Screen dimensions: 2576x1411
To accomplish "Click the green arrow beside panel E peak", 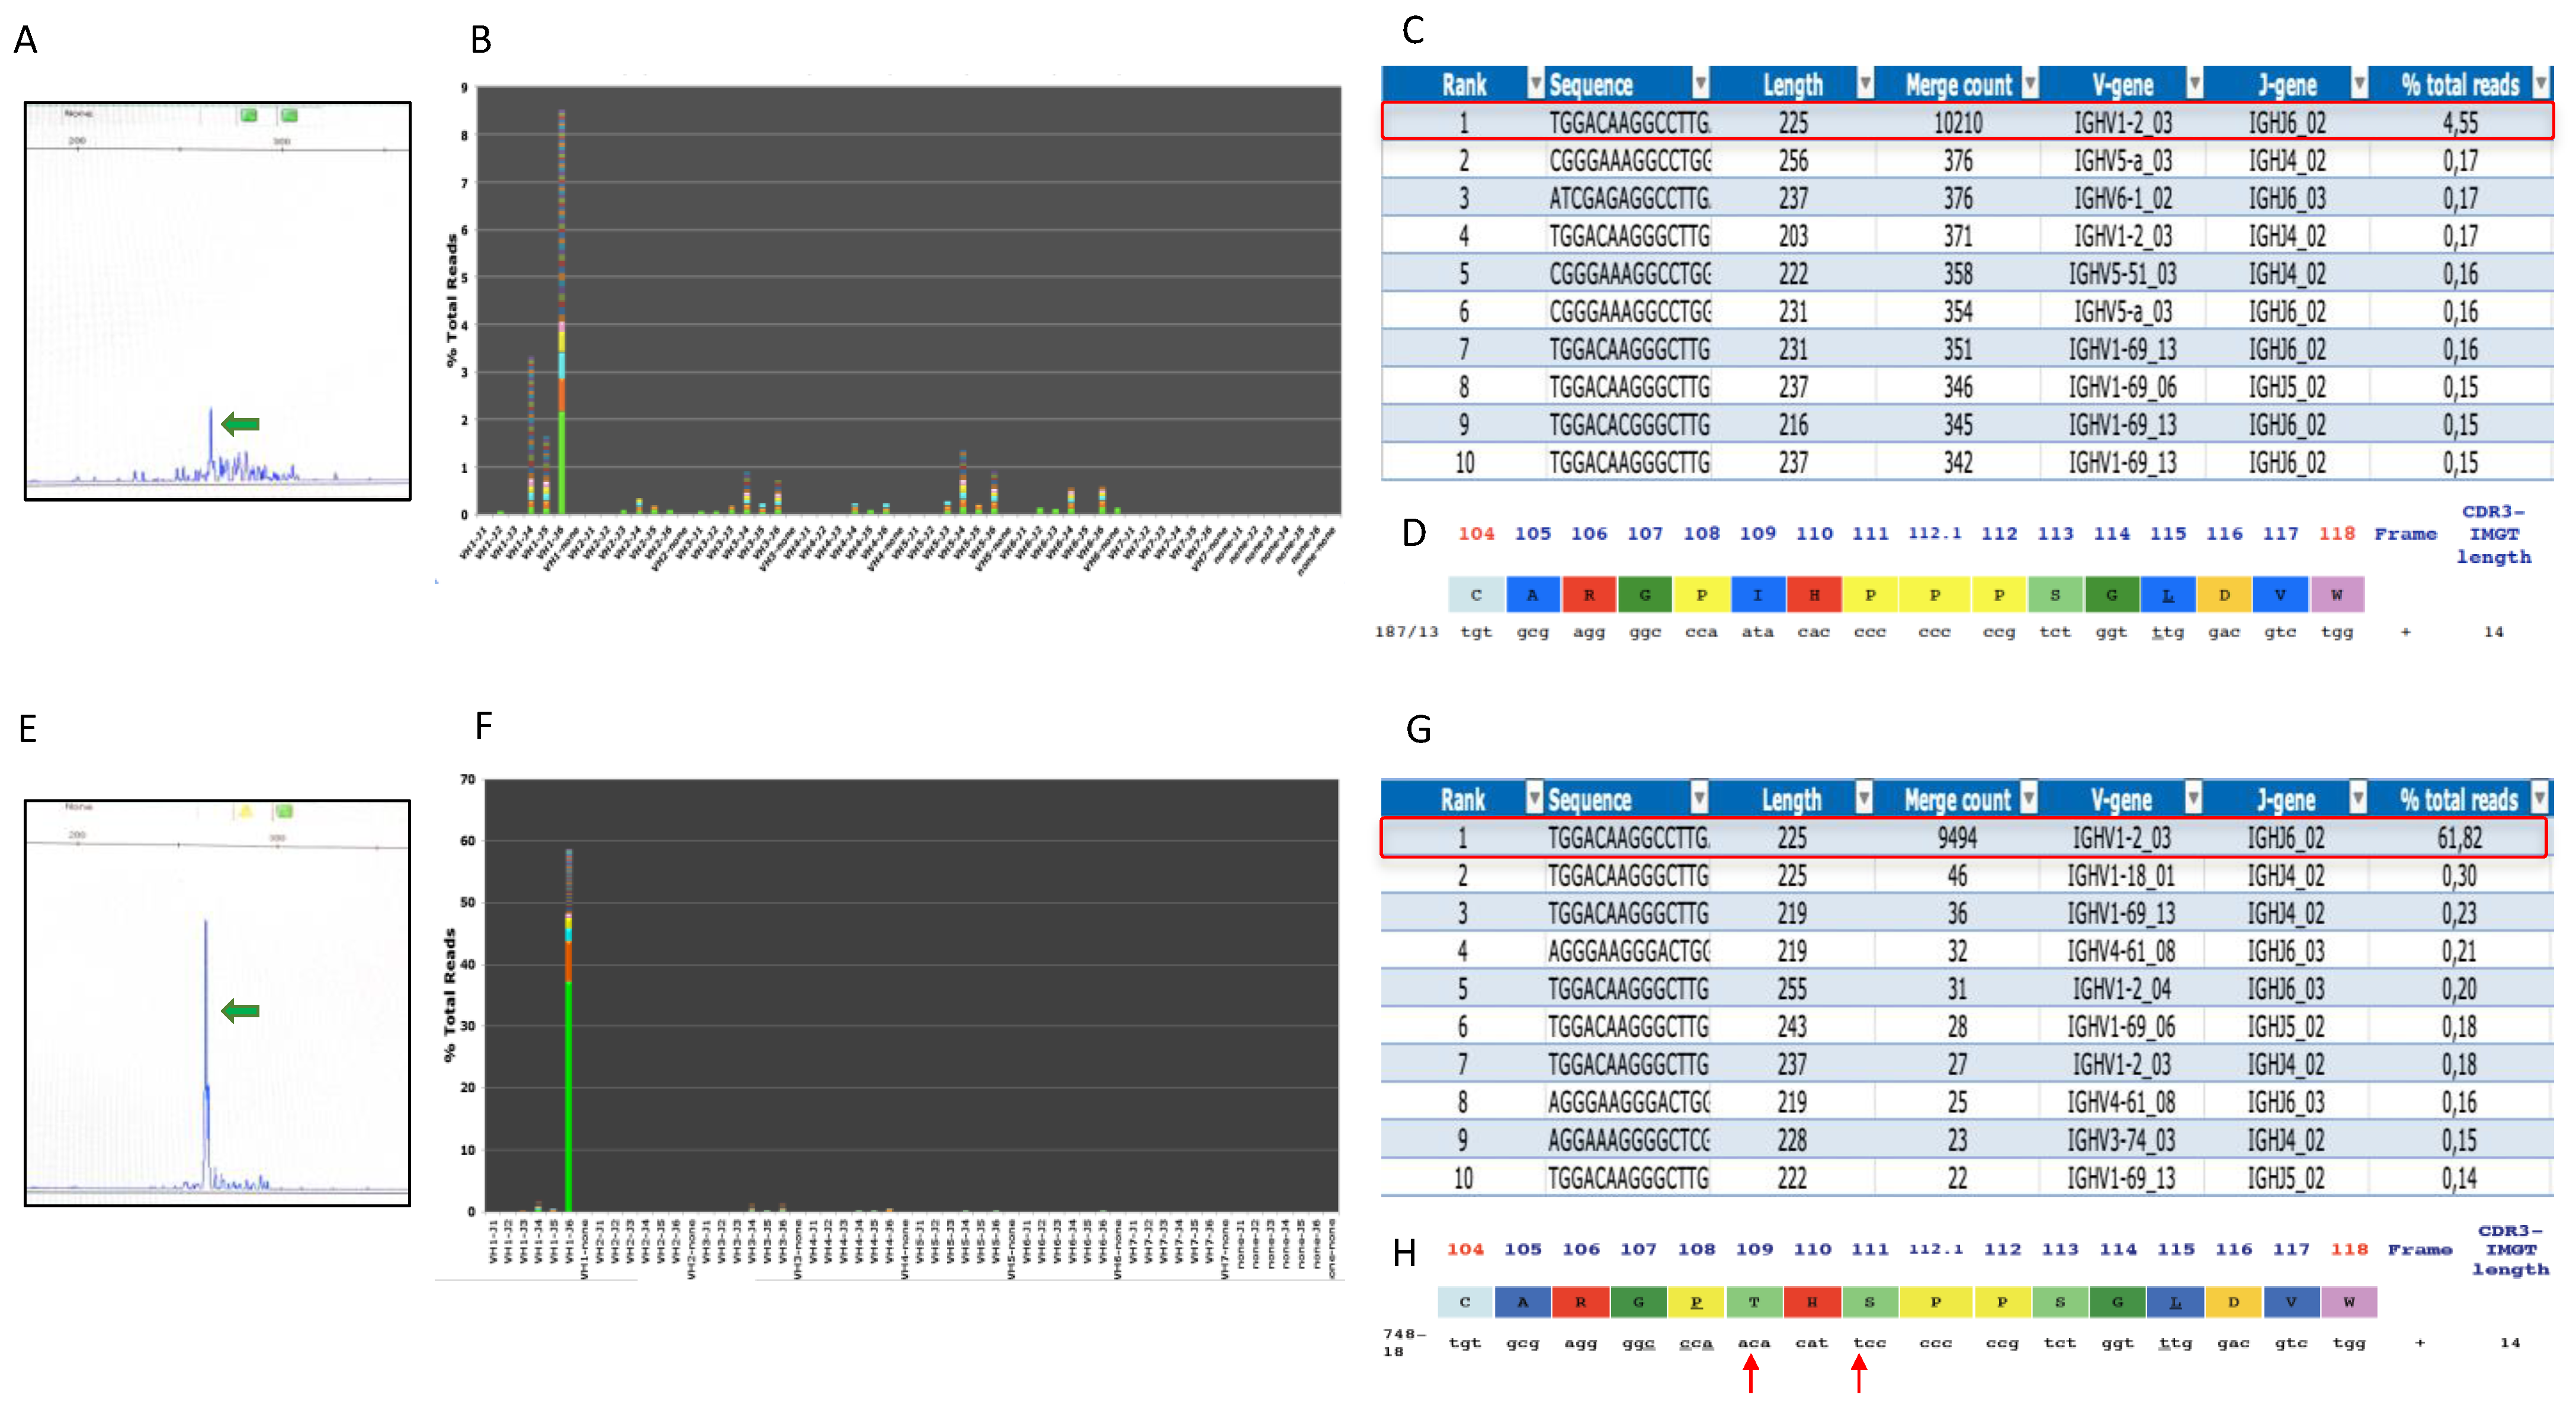I will (x=240, y=1011).
